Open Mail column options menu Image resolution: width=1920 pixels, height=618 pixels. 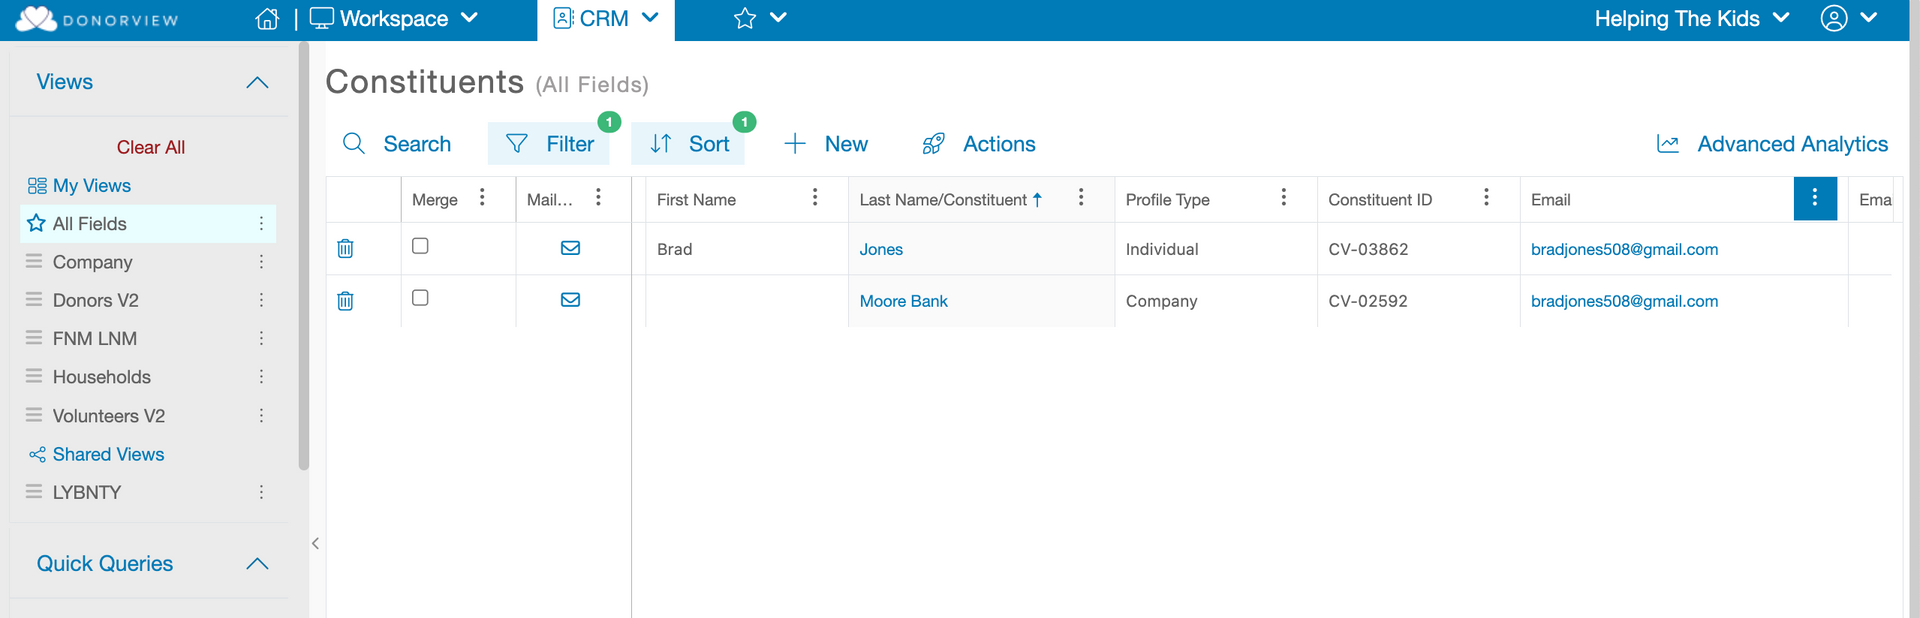pos(598,198)
